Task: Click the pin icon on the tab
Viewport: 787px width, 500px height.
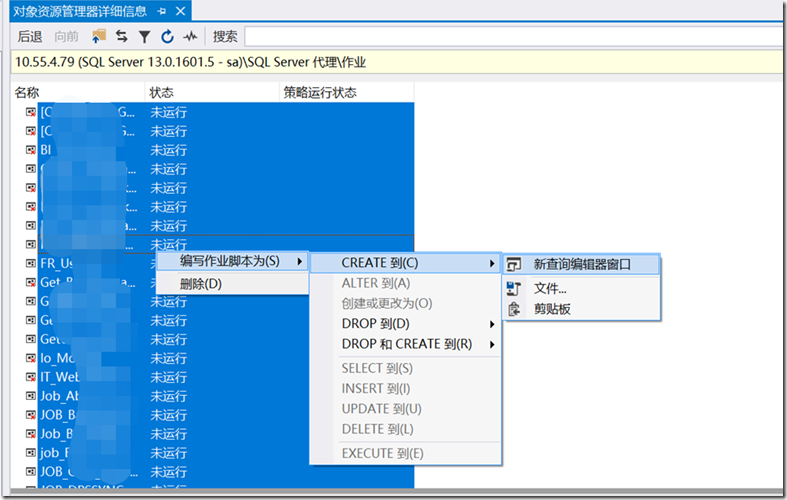Action: [x=162, y=11]
